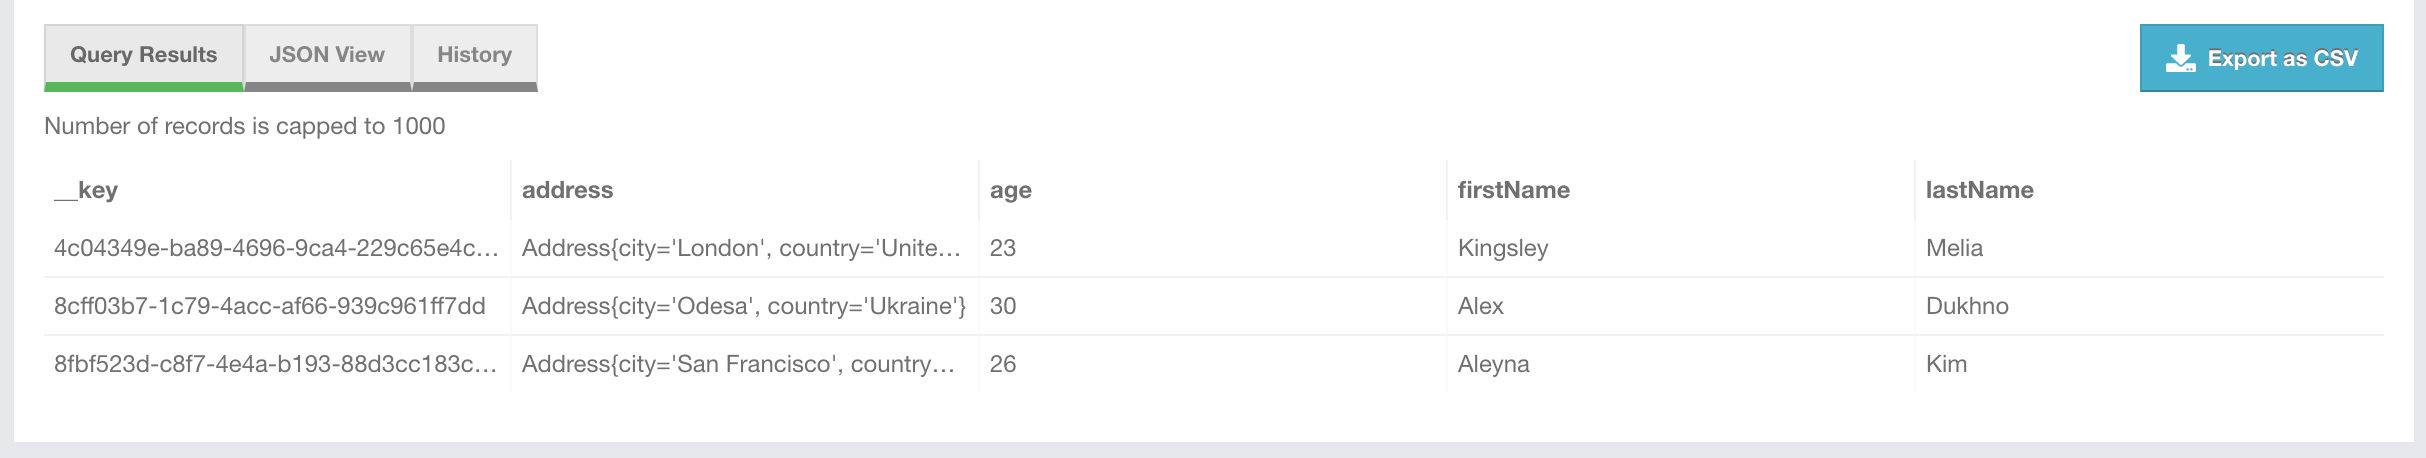Click the lastName column header
This screenshot has width=2426, height=458.
(1979, 190)
